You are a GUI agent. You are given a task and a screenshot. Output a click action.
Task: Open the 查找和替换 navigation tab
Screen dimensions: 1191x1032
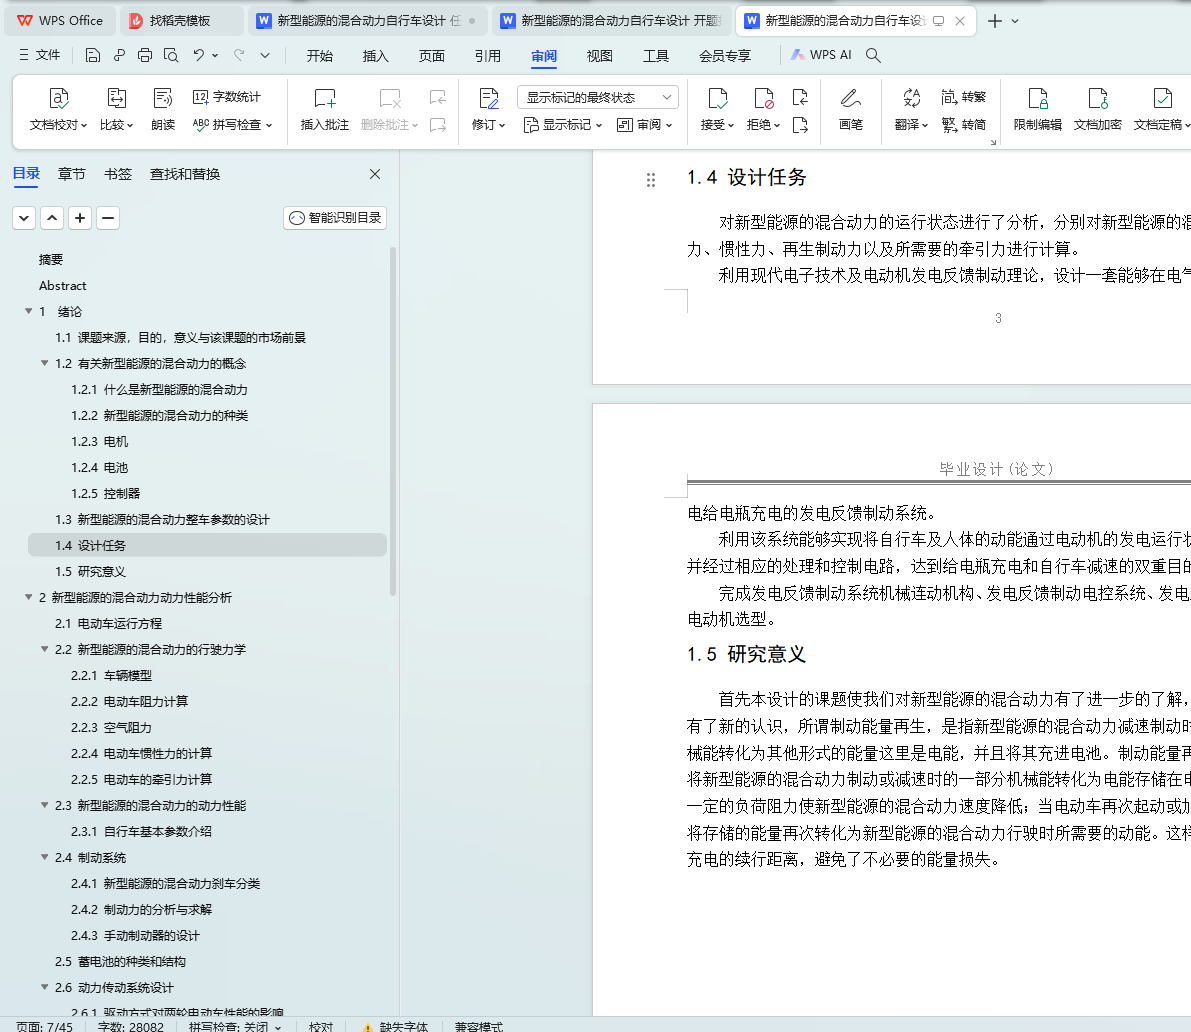click(x=185, y=174)
